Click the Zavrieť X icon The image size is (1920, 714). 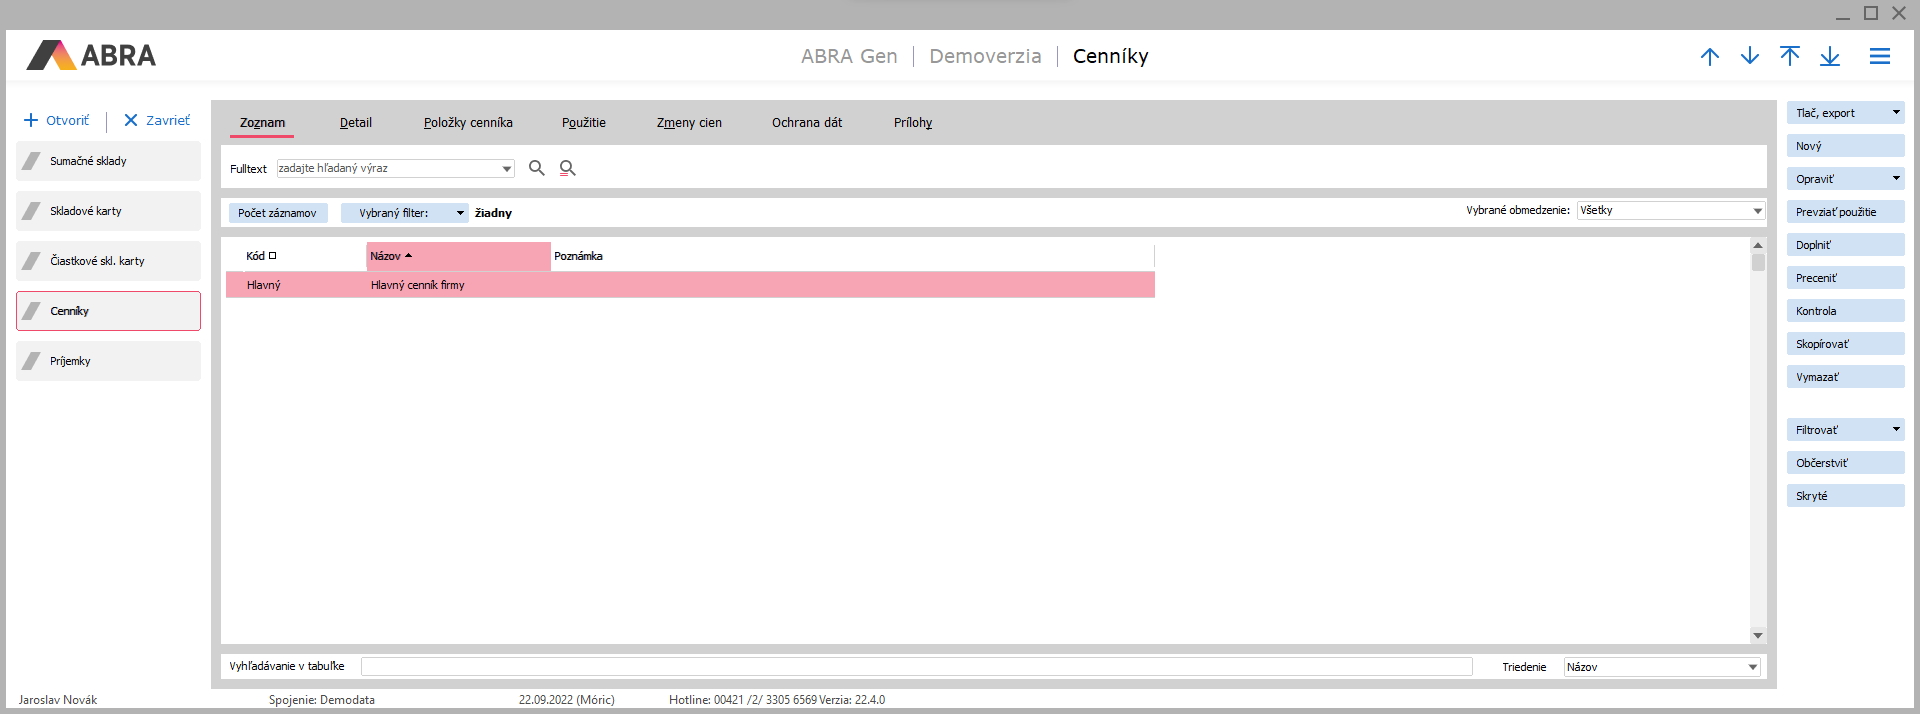pos(131,120)
